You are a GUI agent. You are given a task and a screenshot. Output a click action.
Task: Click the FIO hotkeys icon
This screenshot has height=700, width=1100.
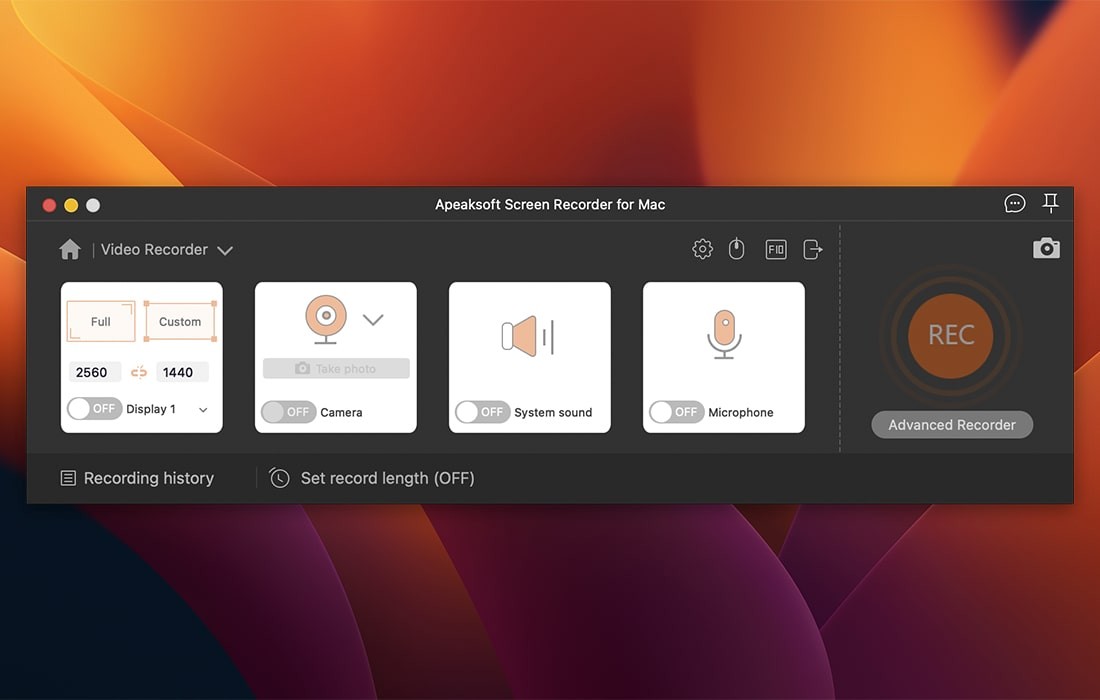point(776,249)
